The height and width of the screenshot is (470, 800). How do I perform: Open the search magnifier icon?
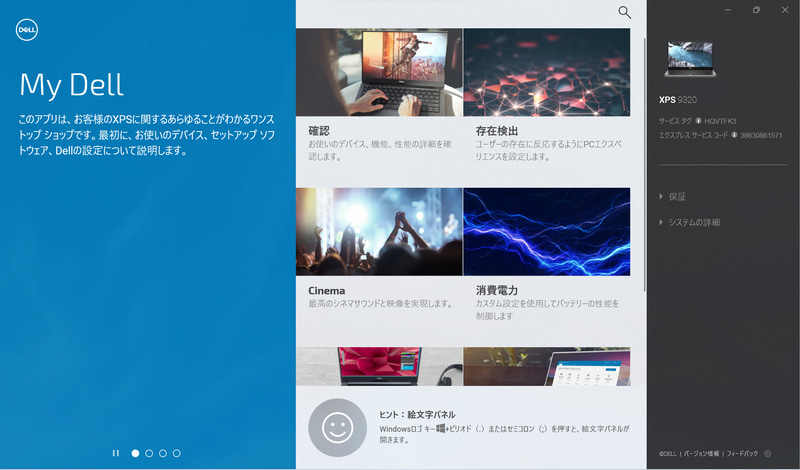(x=624, y=12)
